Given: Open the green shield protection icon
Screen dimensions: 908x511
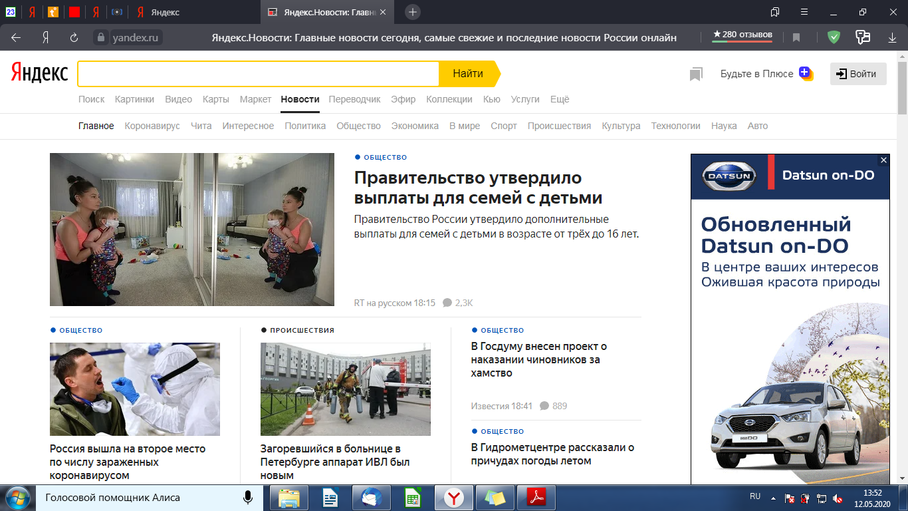Looking at the screenshot, I should pos(833,38).
